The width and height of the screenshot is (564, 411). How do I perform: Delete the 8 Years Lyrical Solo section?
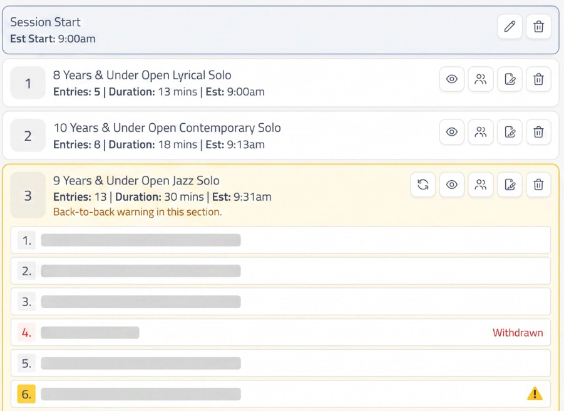[538, 79]
